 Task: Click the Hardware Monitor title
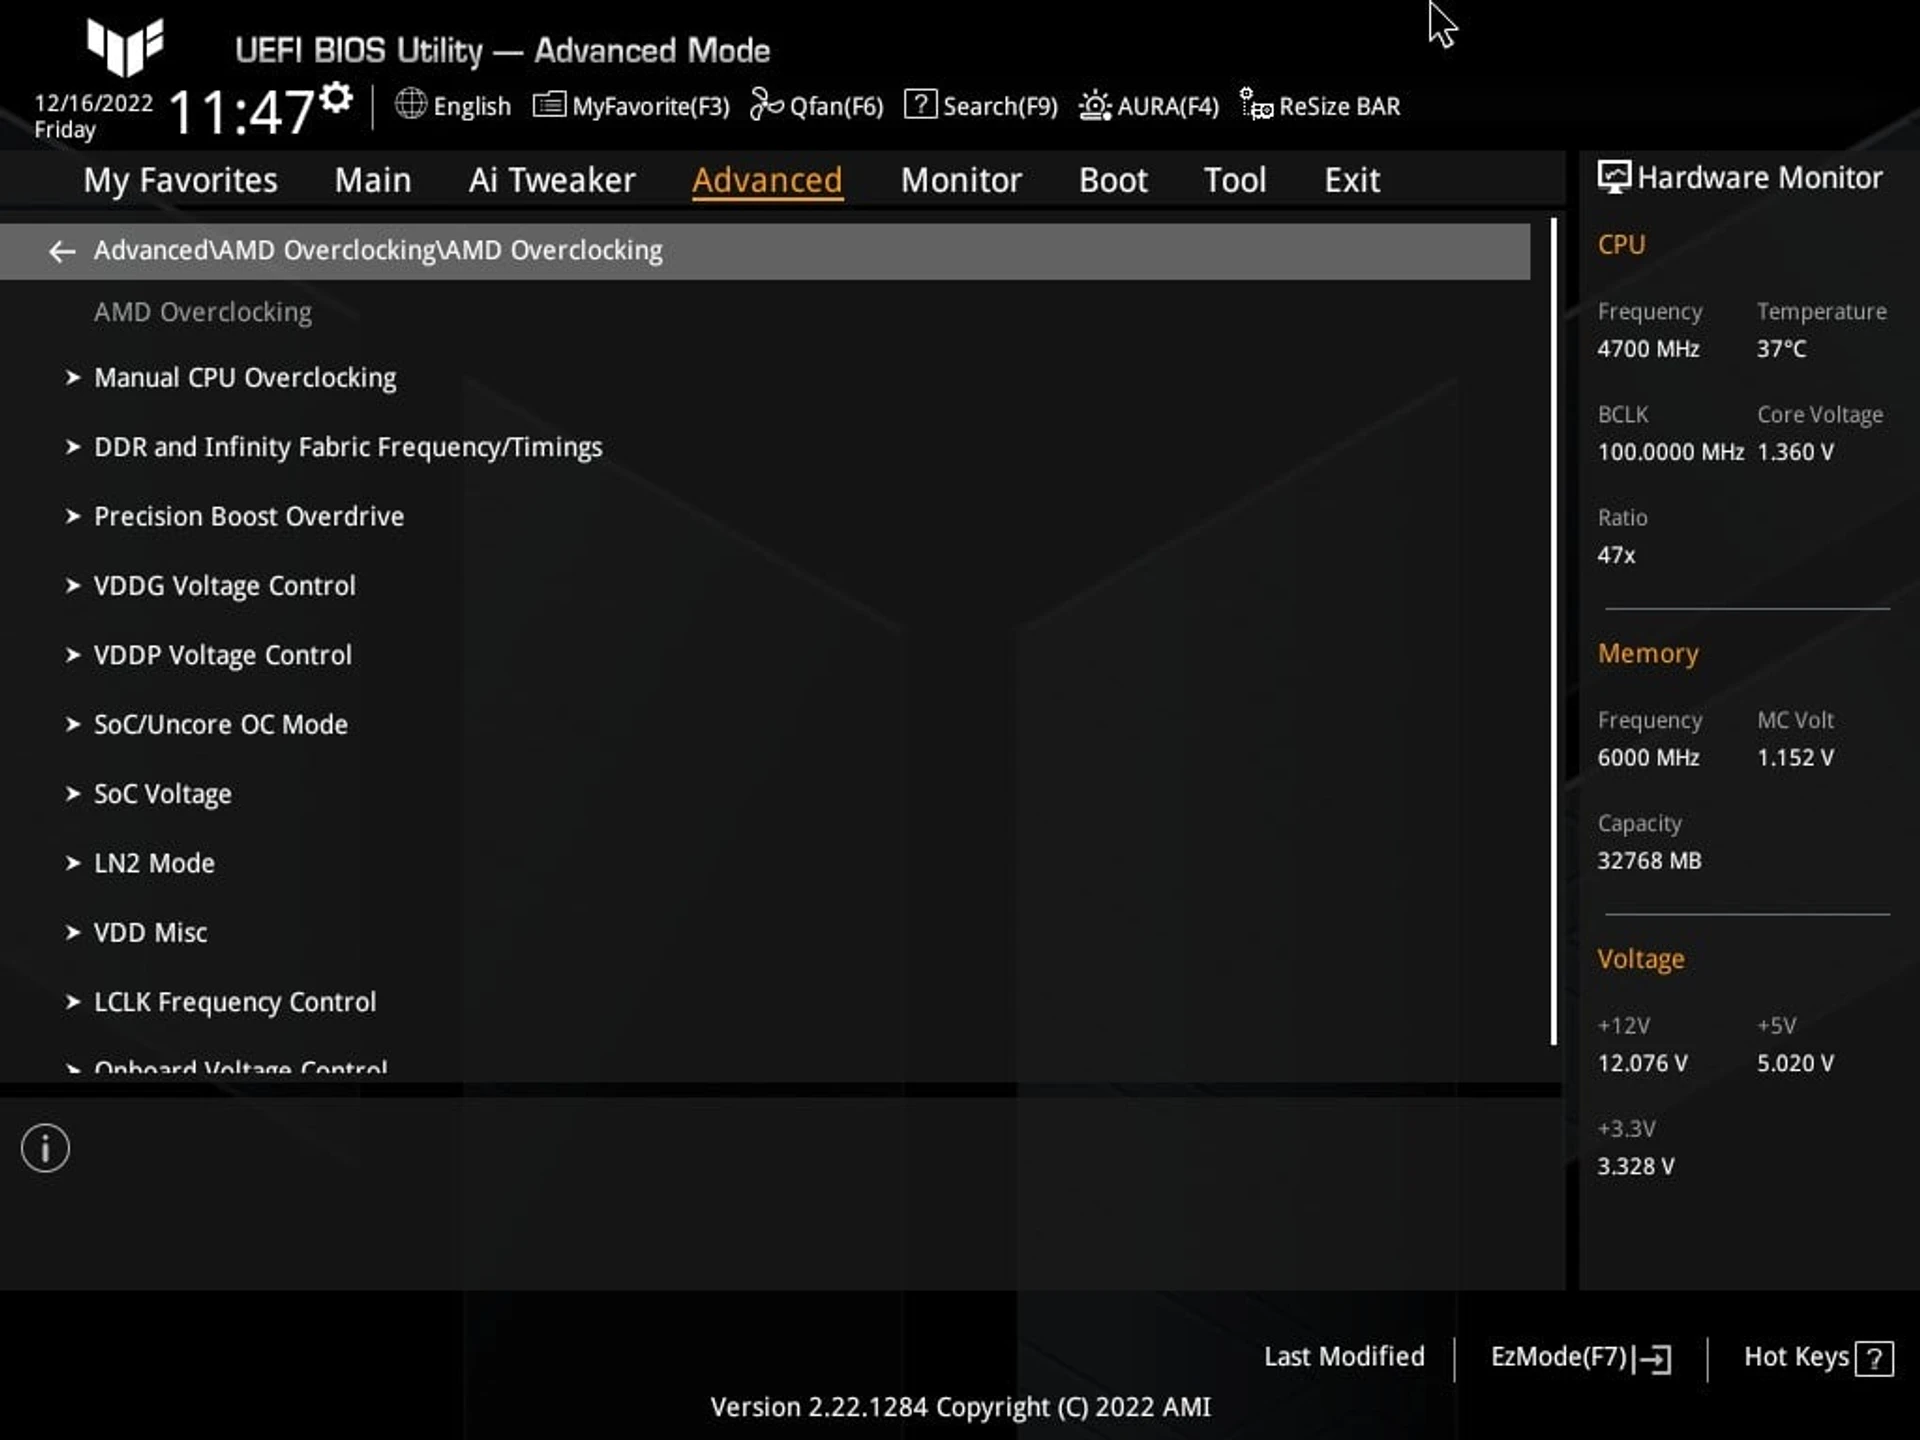click(1759, 178)
